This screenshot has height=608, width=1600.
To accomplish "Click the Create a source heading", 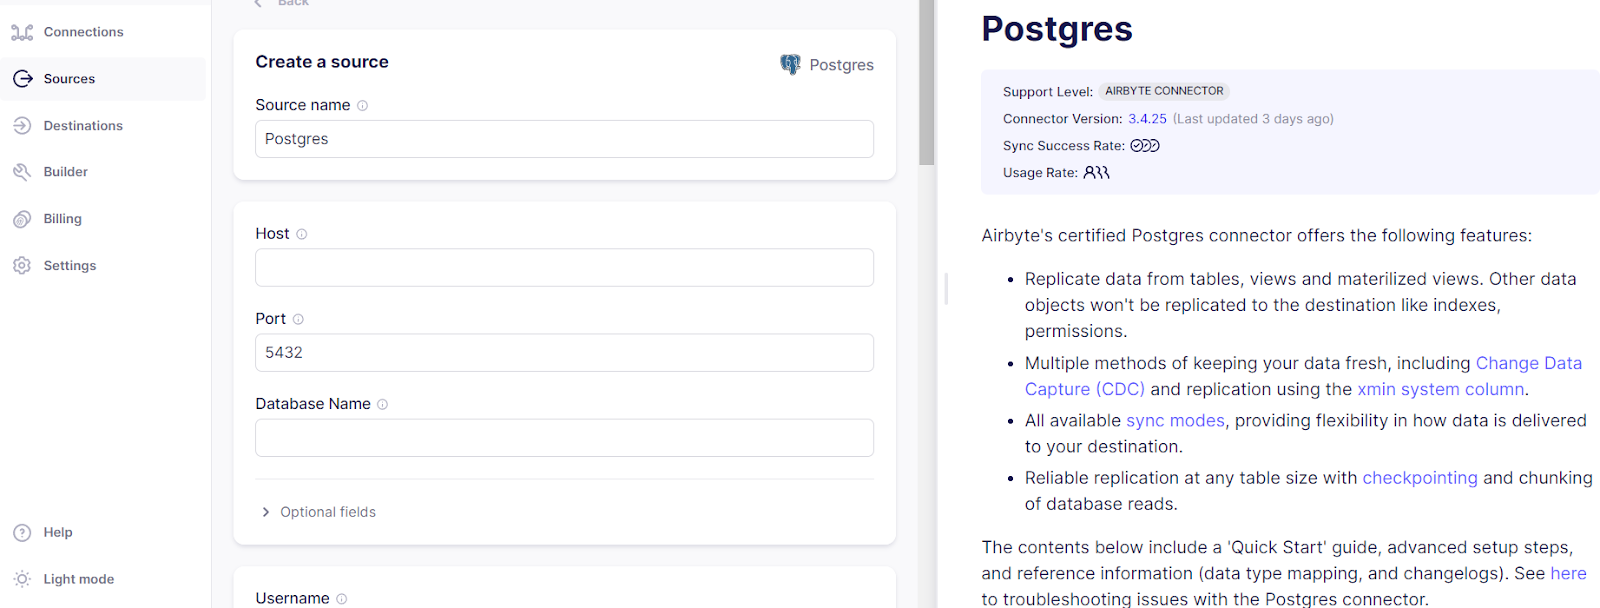I will pyautogui.click(x=322, y=62).
